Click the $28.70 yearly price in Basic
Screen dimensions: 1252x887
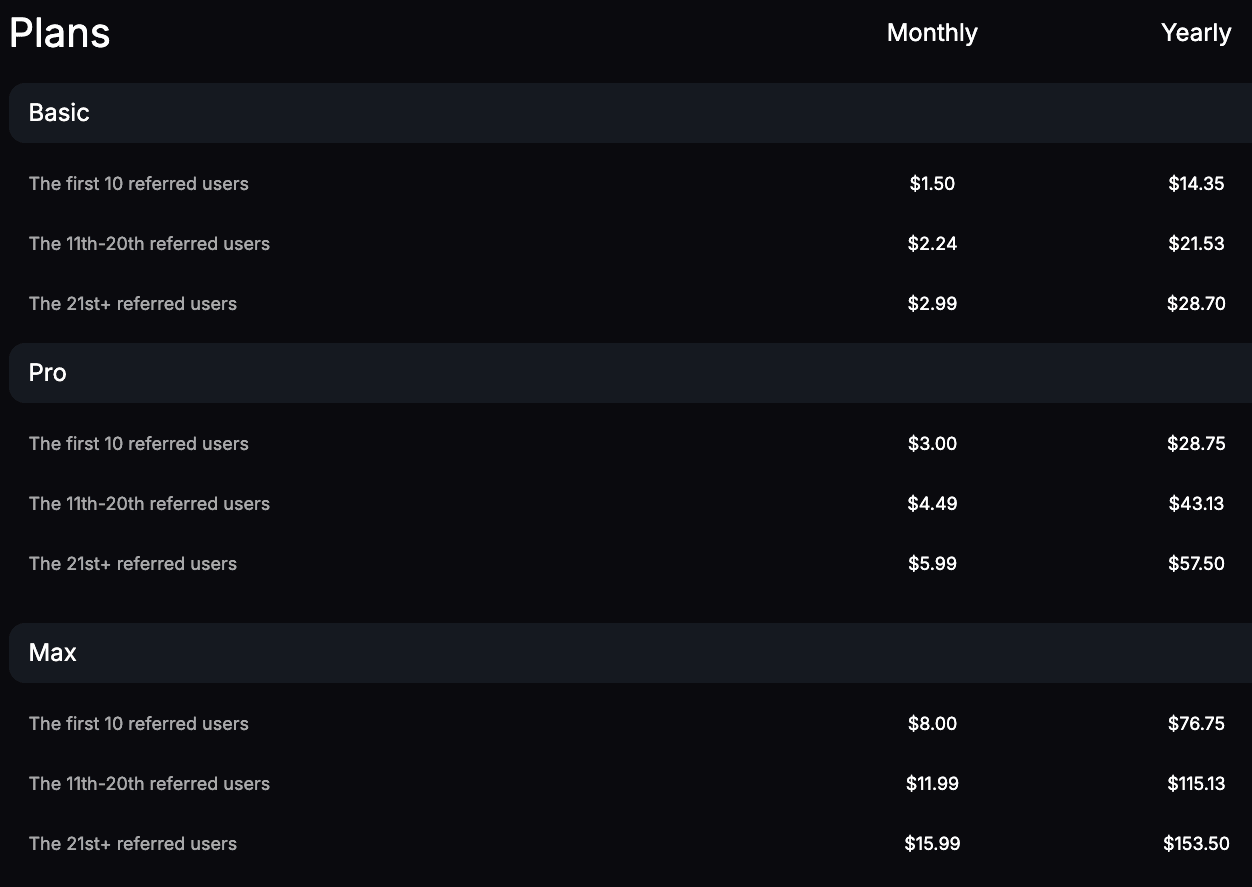point(1196,303)
